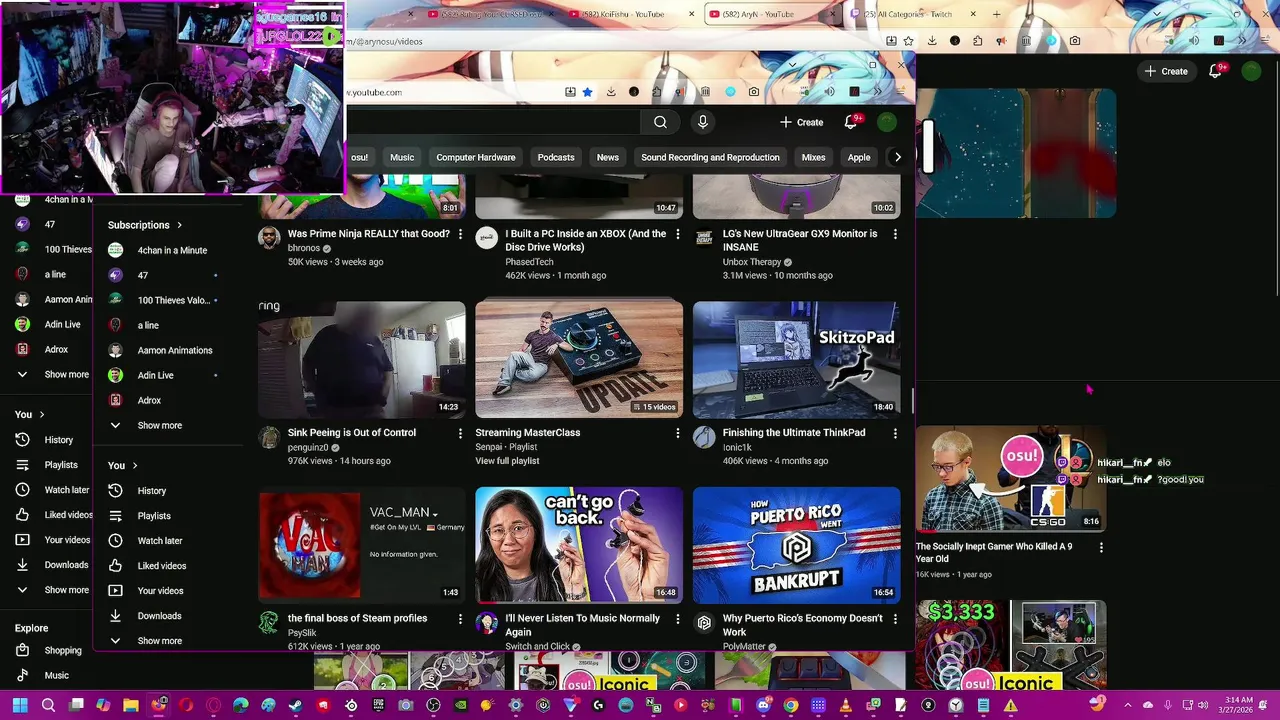Click the voice search microphone icon

coord(703,122)
